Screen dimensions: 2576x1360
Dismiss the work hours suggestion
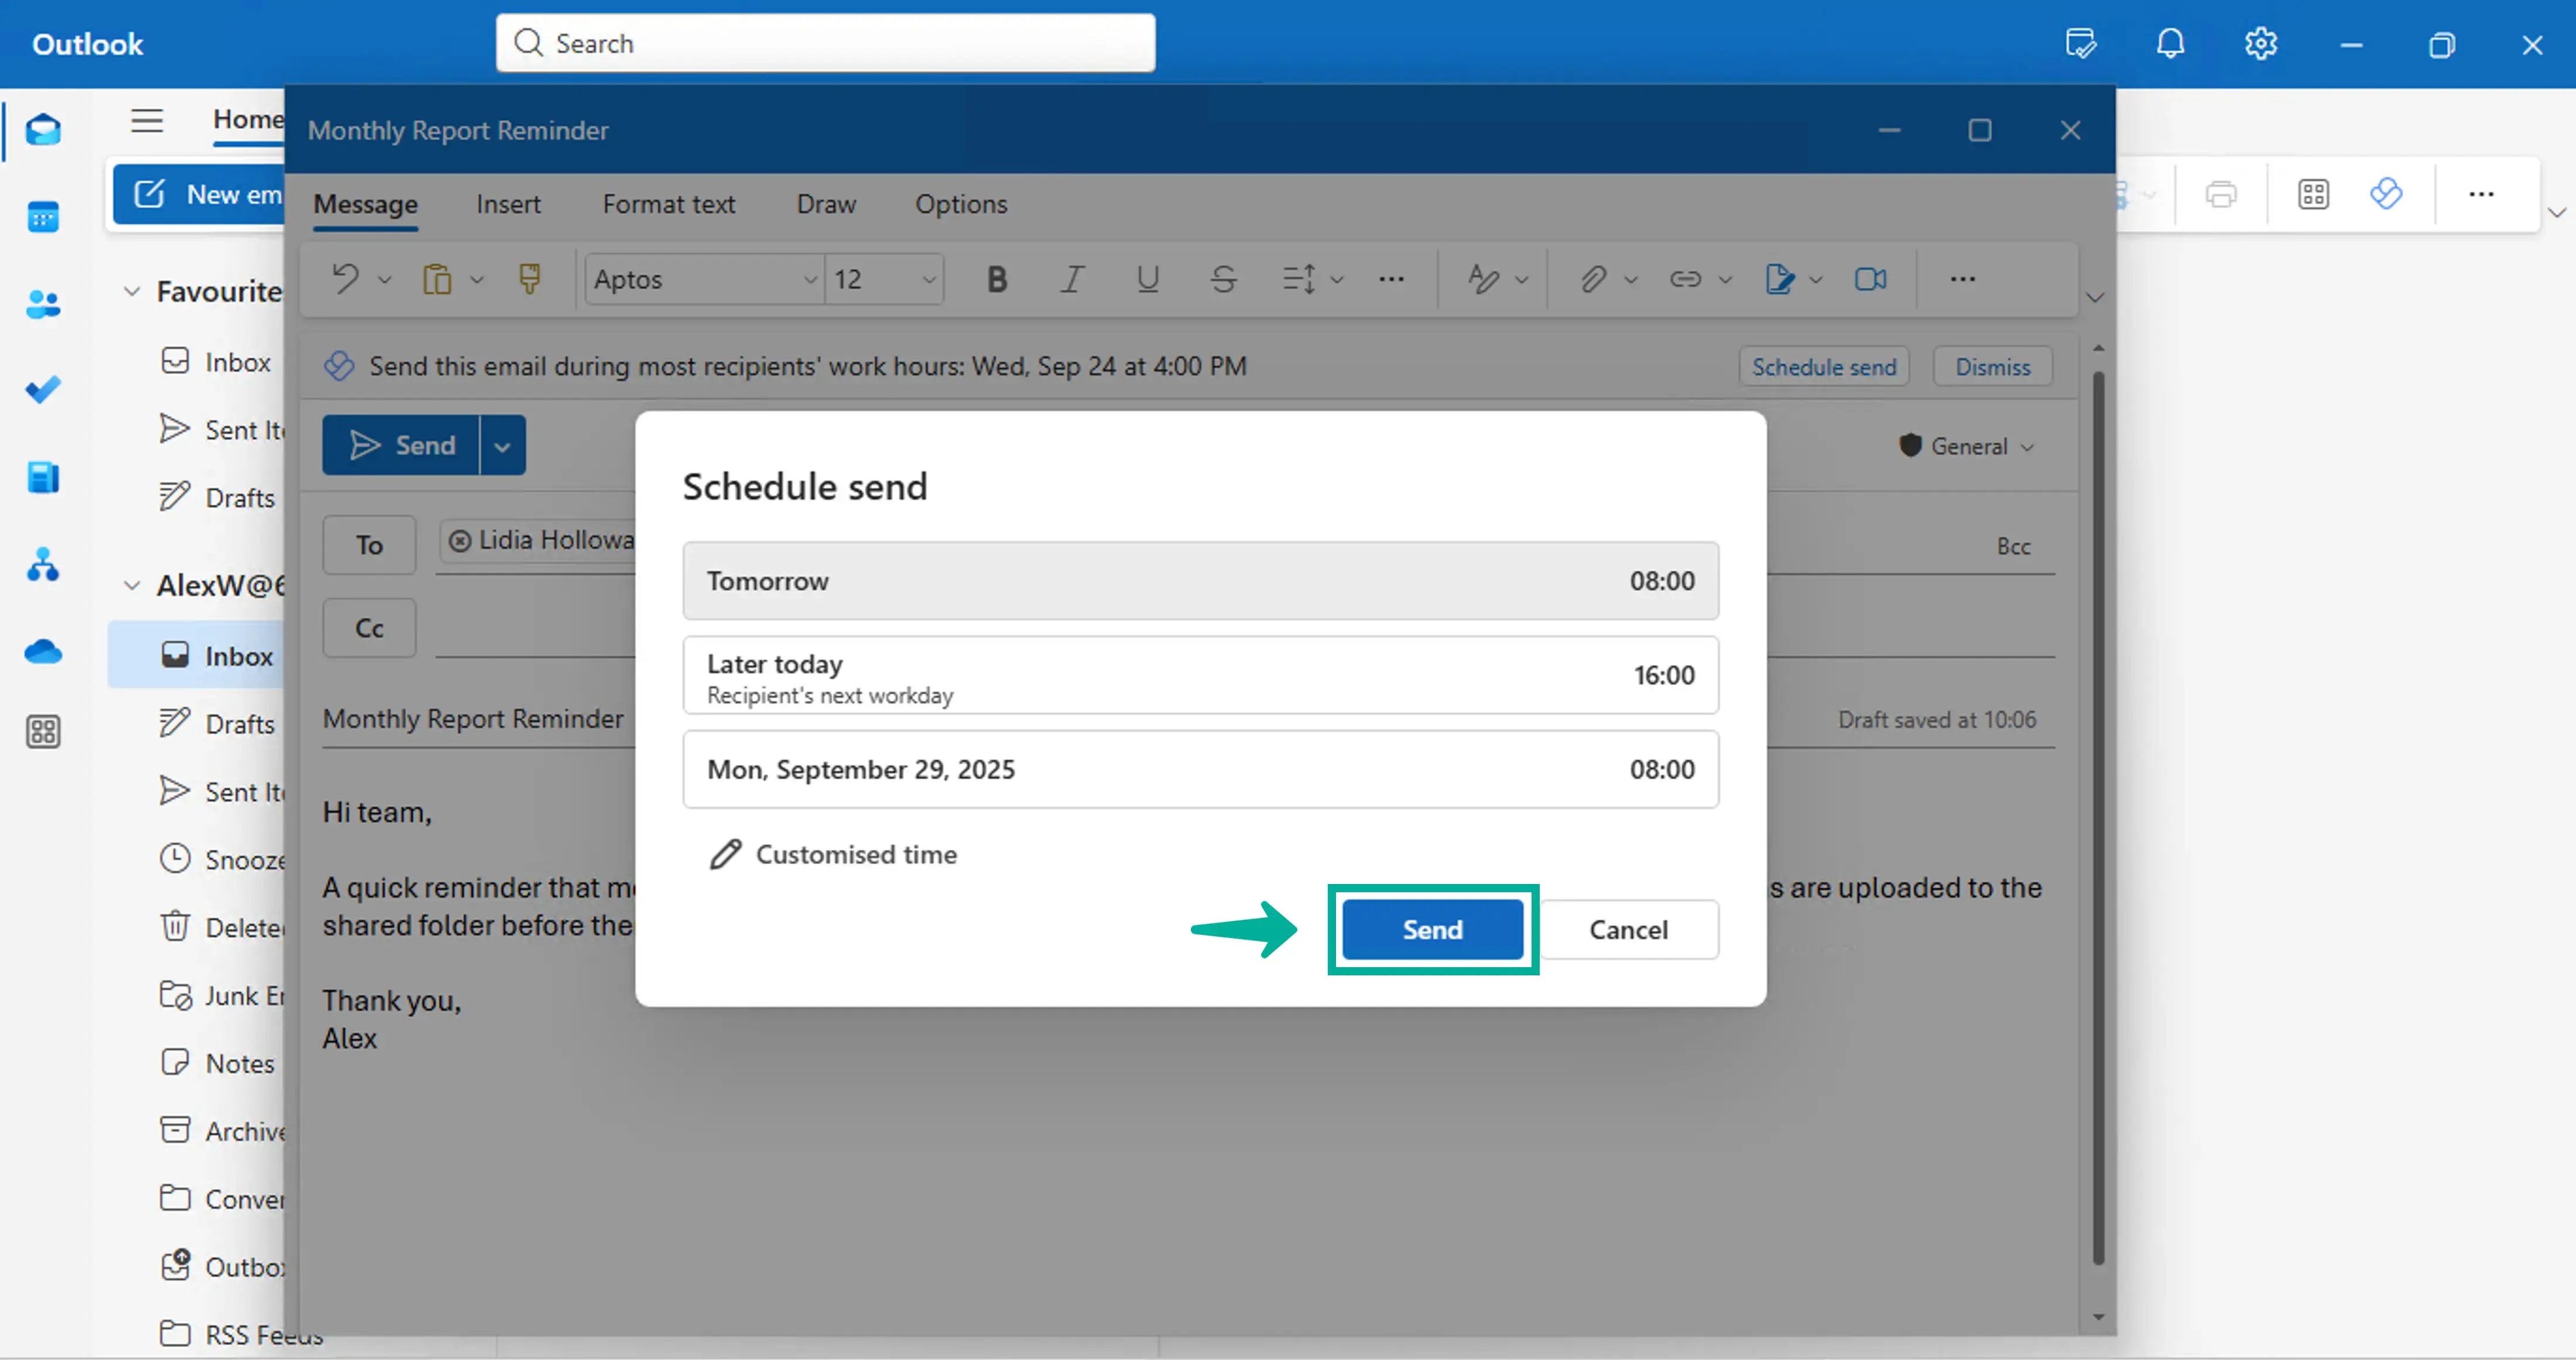pyautogui.click(x=1991, y=366)
